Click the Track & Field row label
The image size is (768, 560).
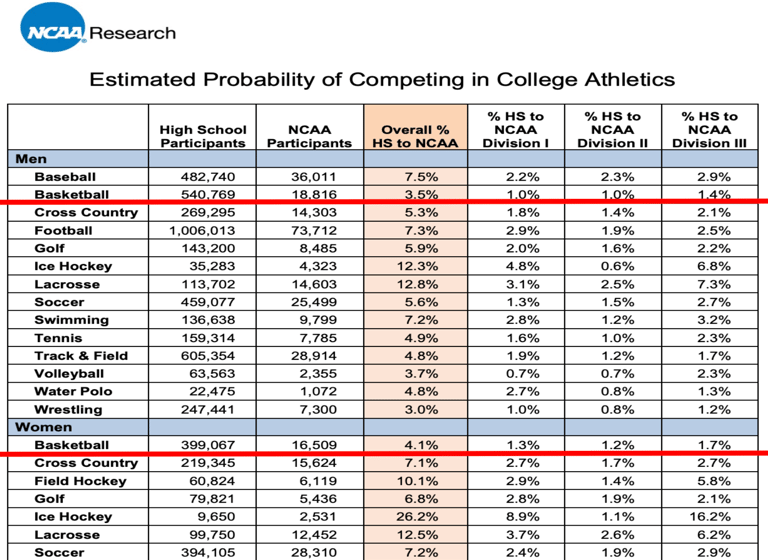[x=81, y=356]
